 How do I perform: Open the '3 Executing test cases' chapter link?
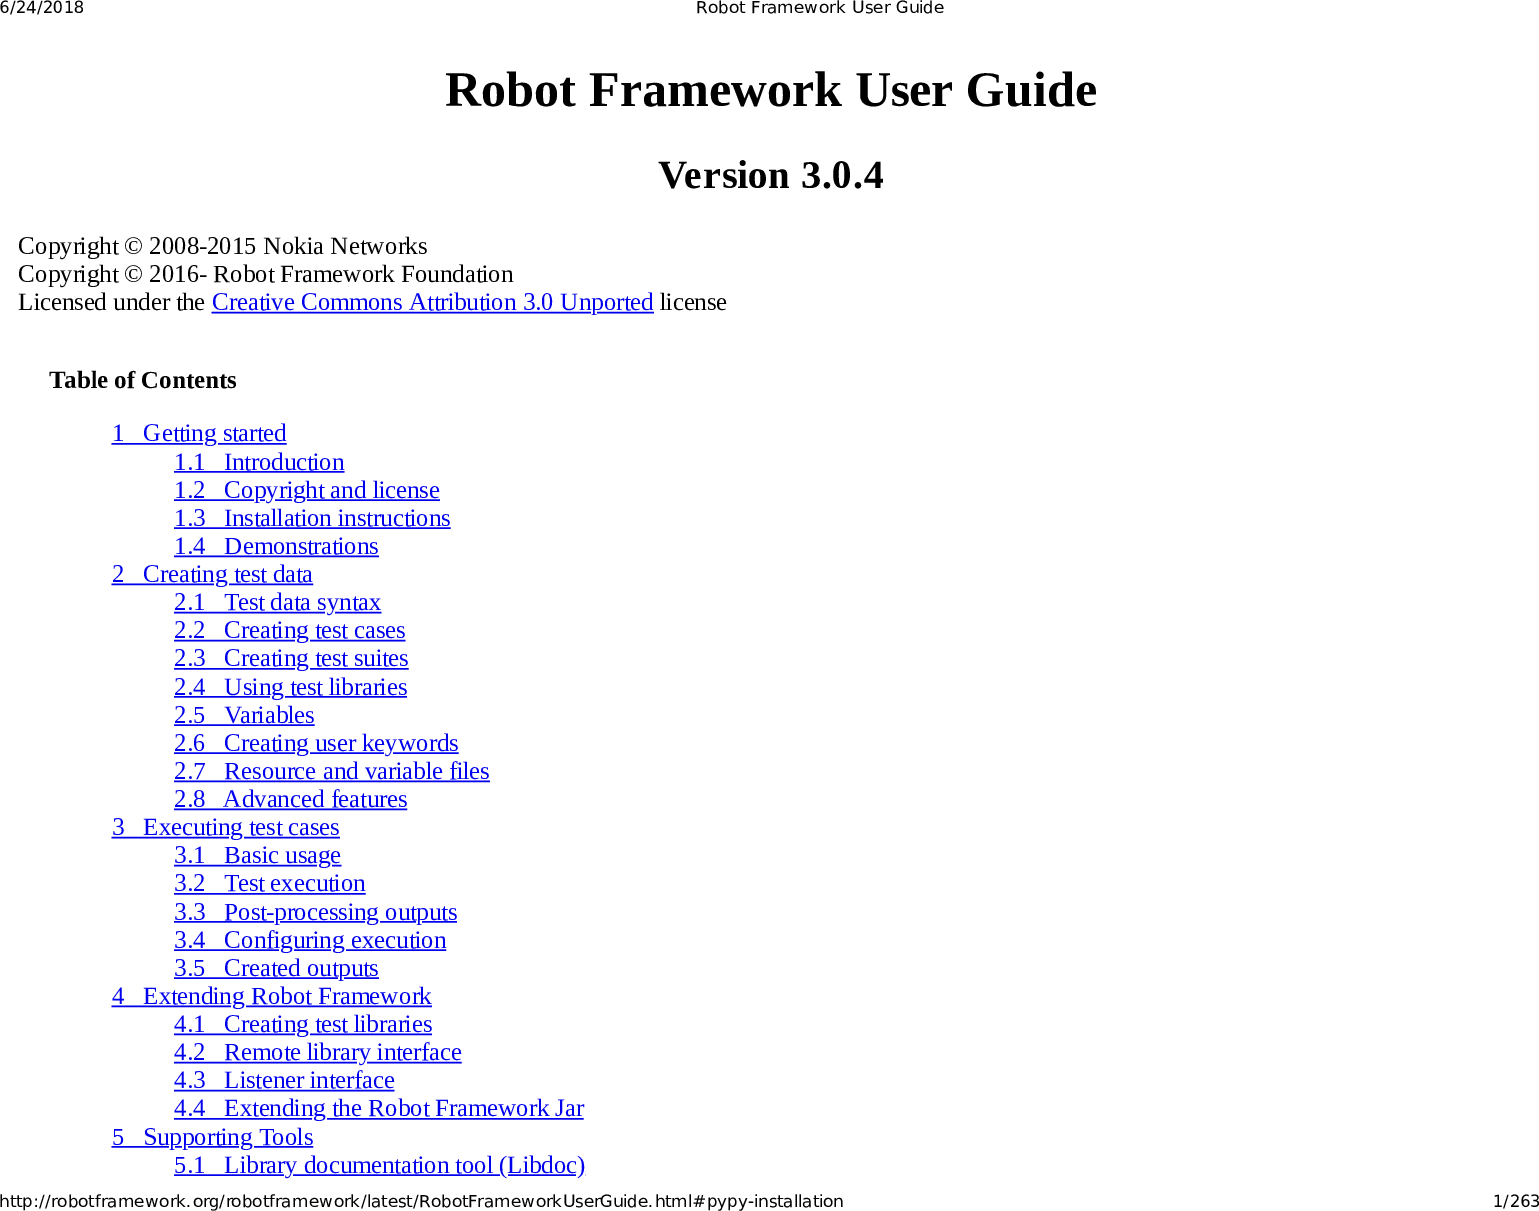tap(225, 827)
